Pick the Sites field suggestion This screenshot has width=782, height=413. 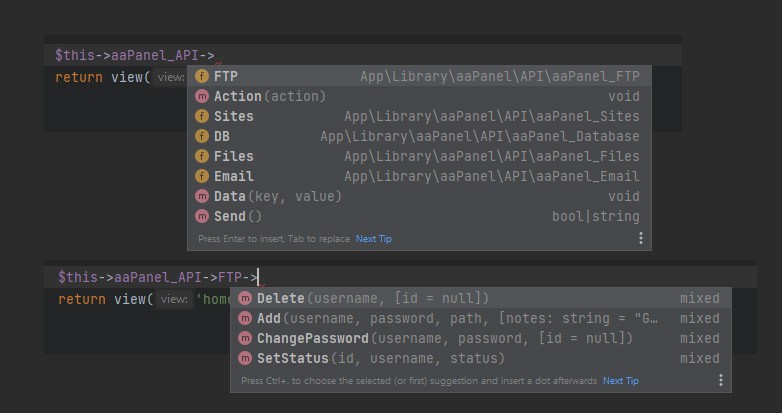pyautogui.click(x=419, y=116)
